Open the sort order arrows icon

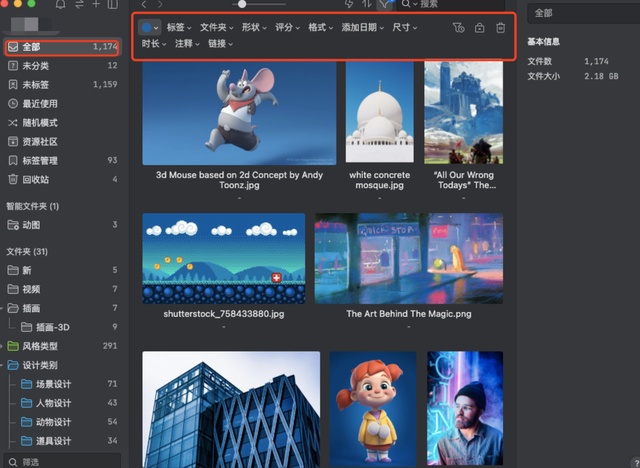(x=366, y=4)
